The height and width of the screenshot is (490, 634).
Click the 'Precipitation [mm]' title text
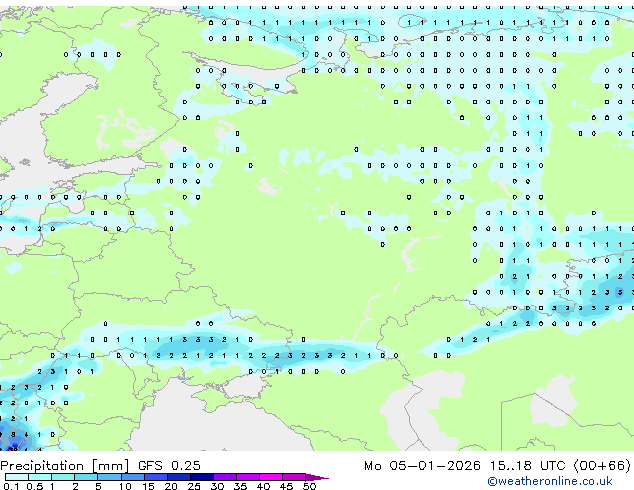(x=64, y=466)
